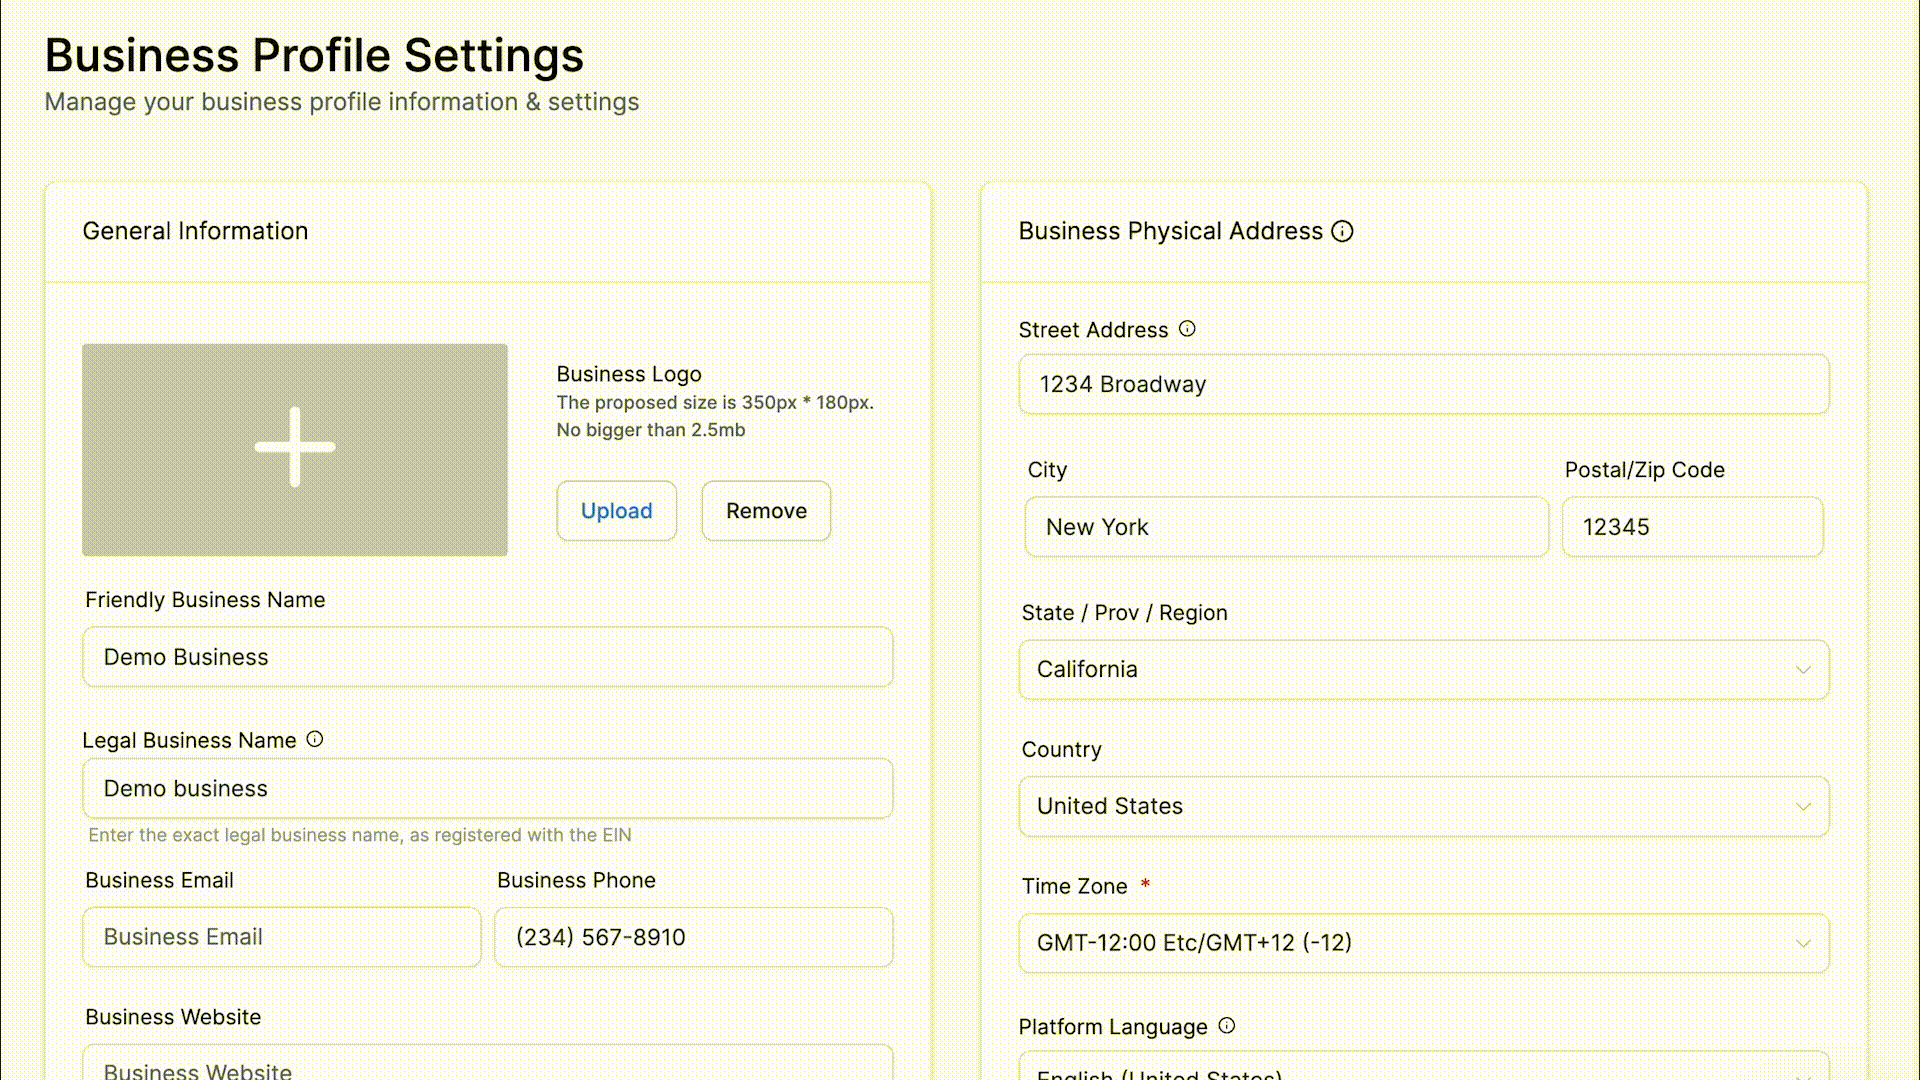Click the City field containing New York
Viewport: 1920px width, 1080px height.
coord(1286,527)
